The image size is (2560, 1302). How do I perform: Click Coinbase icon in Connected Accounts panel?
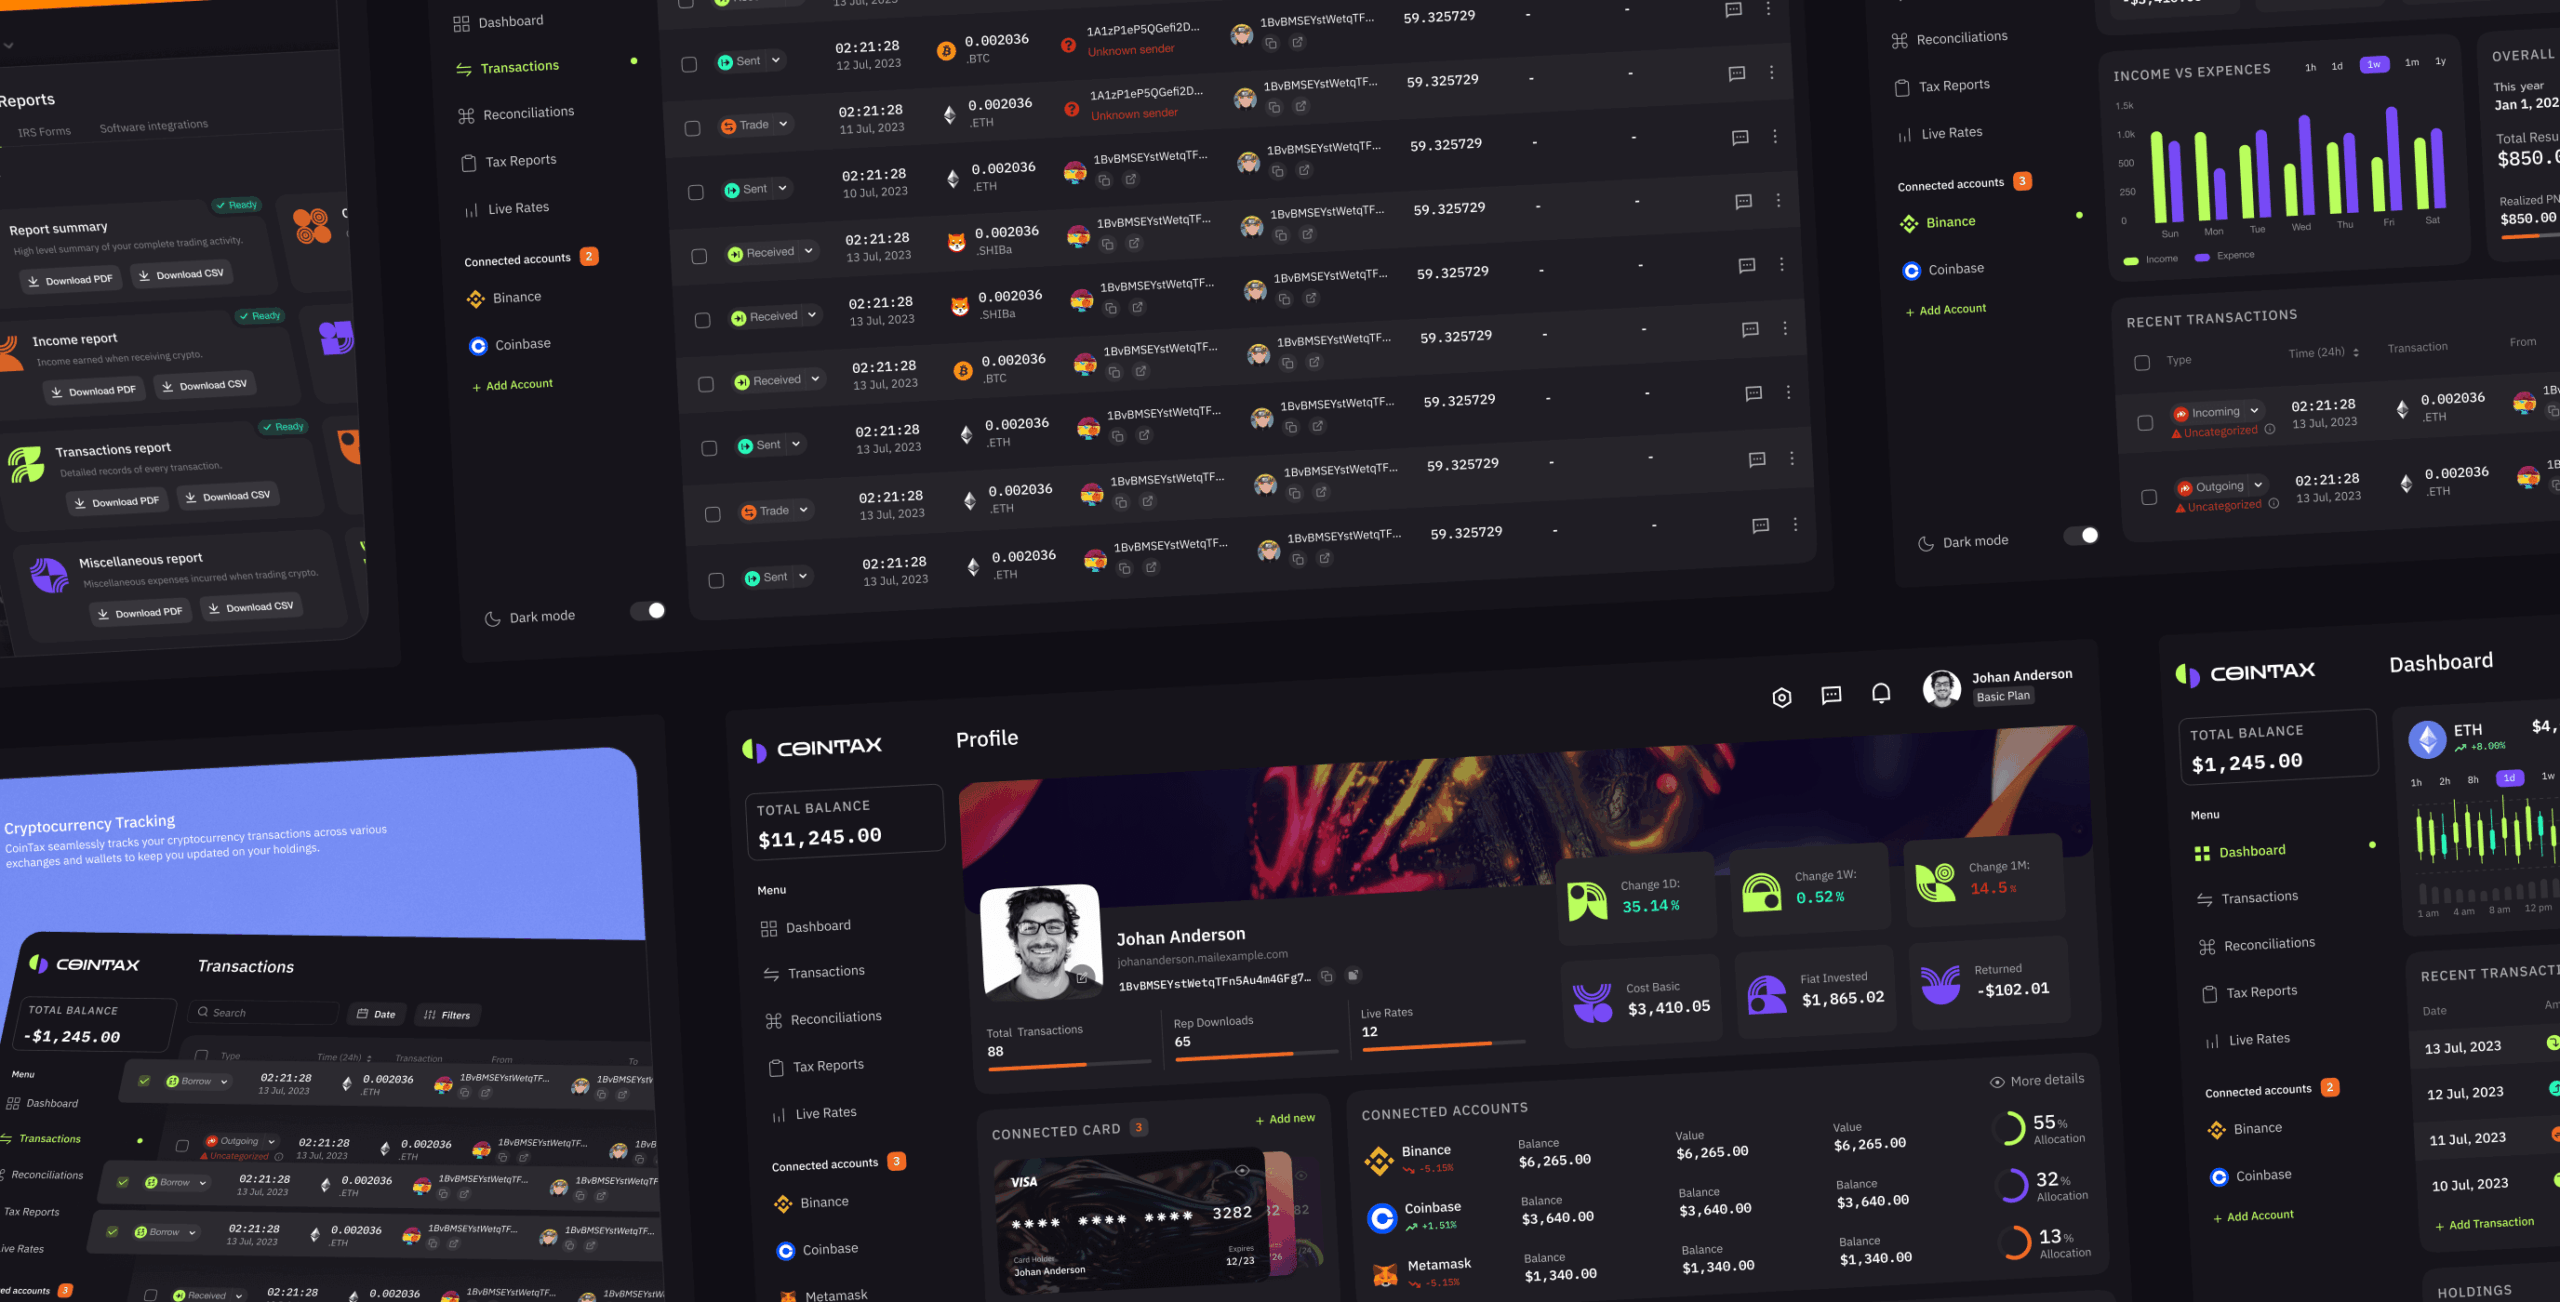pos(1382,1218)
